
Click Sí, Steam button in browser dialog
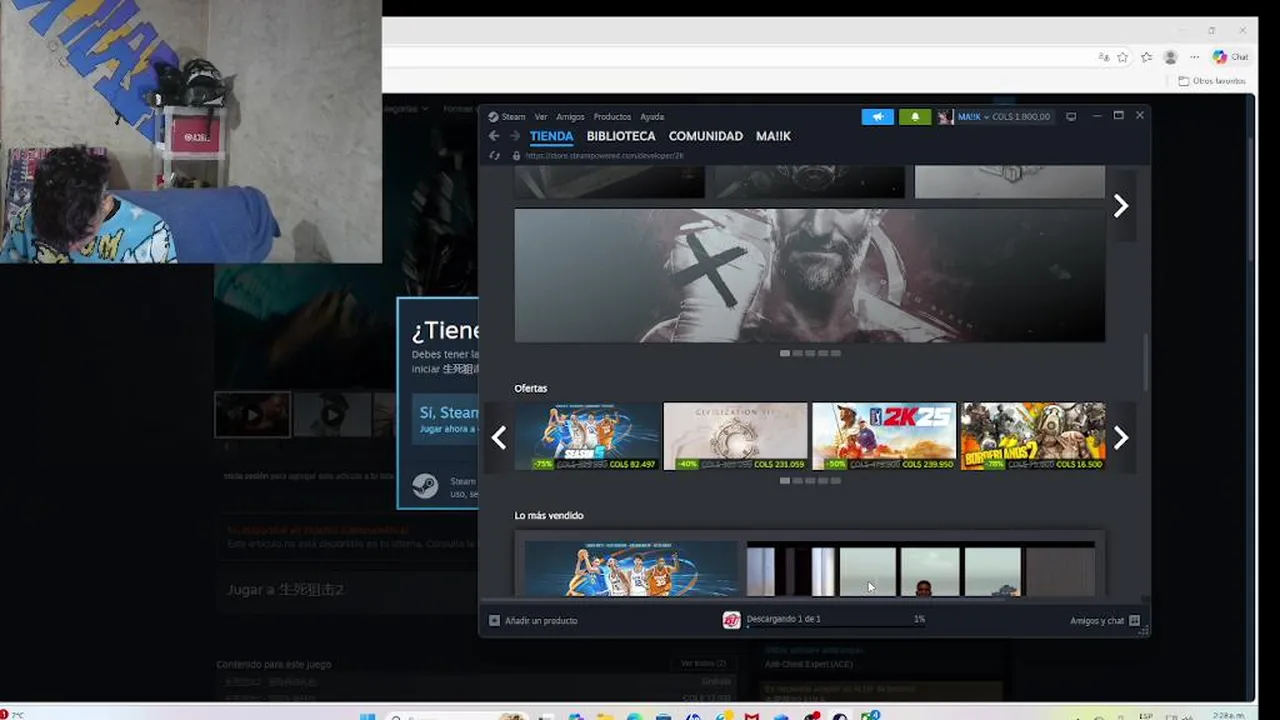point(446,418)
